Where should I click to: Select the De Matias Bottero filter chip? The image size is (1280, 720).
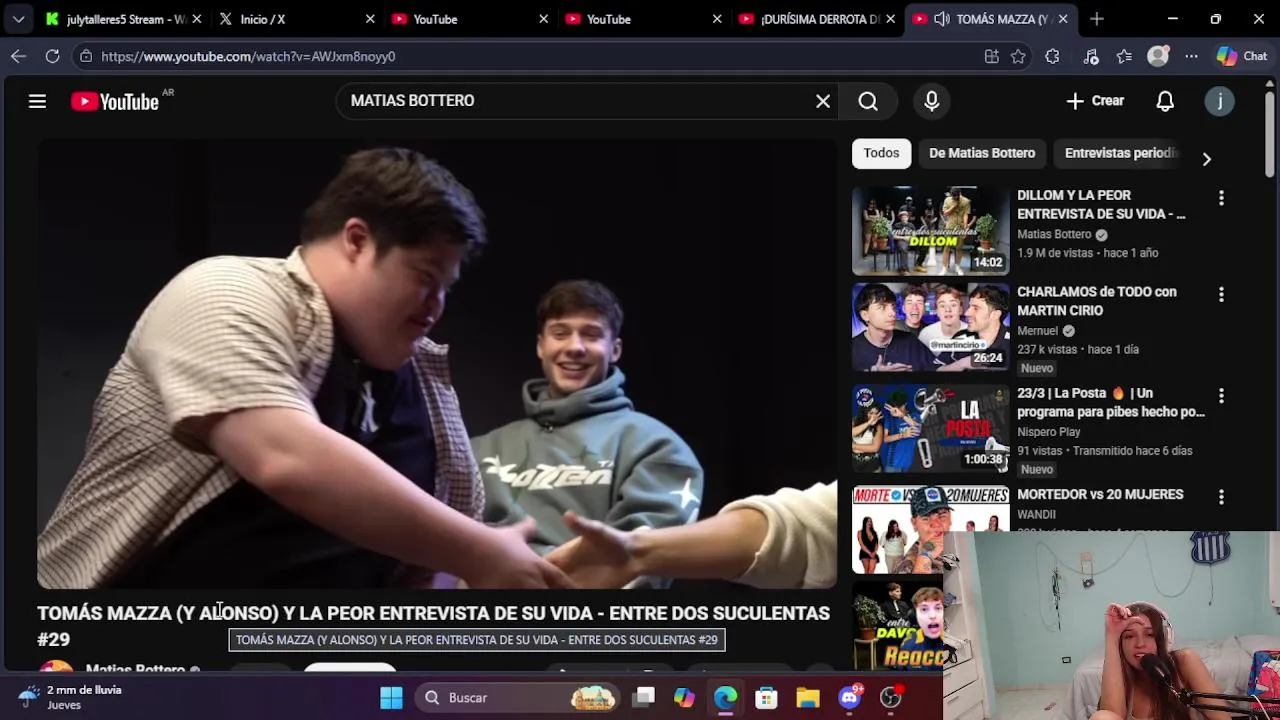982,153
